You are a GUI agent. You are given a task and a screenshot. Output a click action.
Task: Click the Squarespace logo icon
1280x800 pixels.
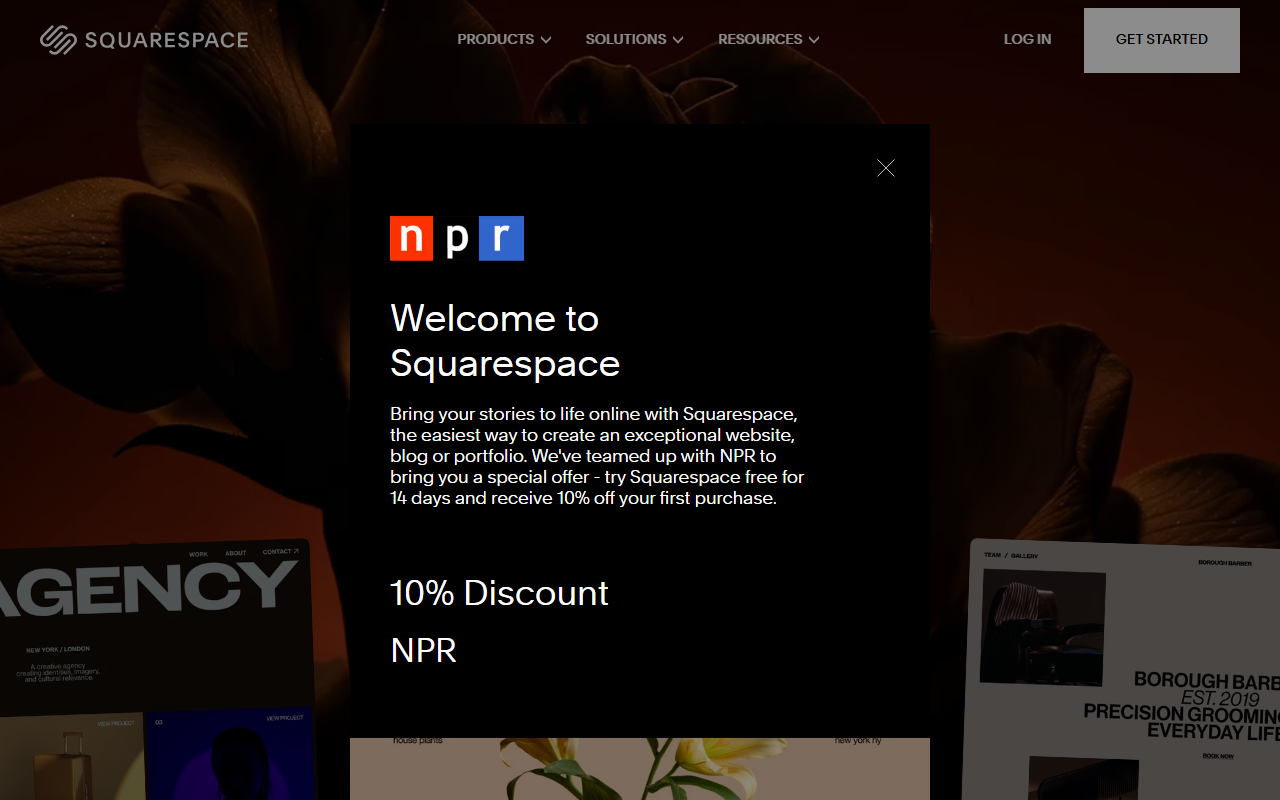(58, 40)
